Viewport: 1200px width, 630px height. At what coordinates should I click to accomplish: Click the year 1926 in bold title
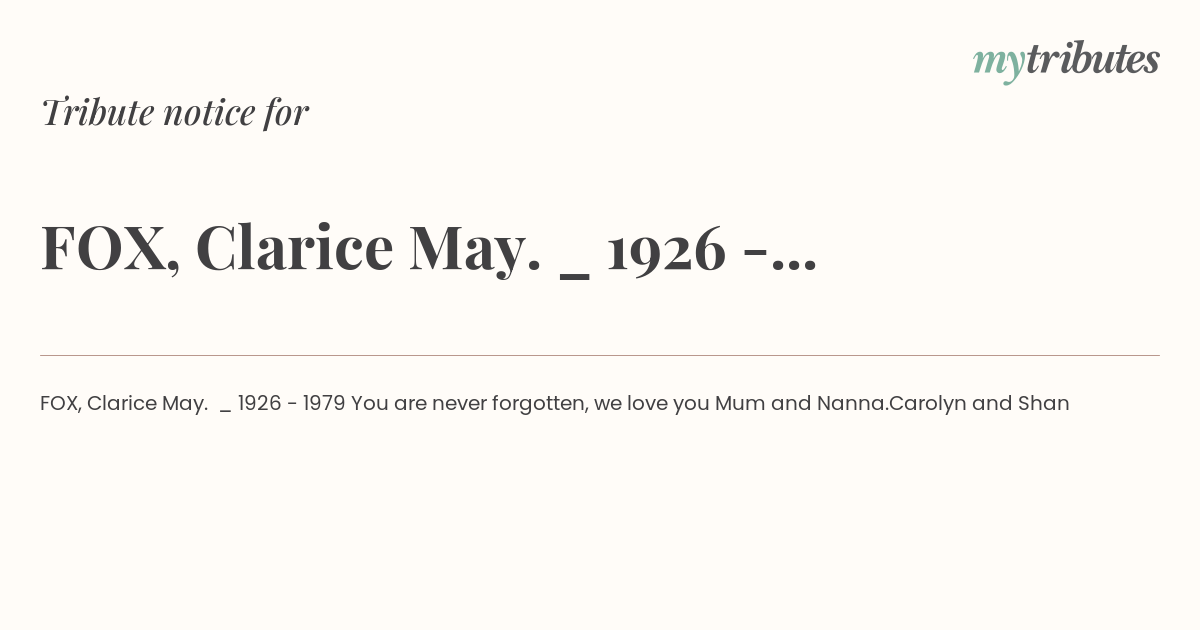pos(666,250)
